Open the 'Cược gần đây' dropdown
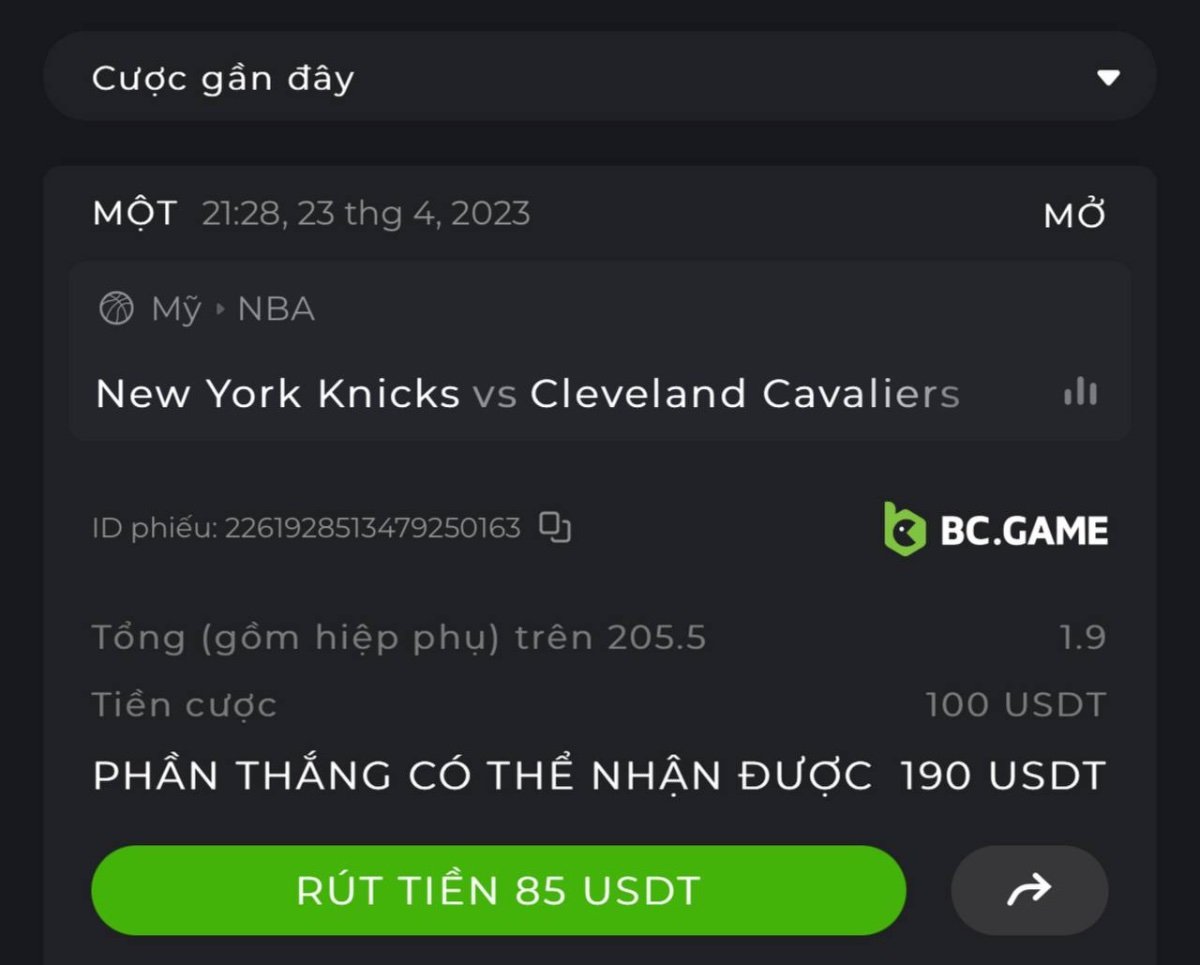 click(x=600, y=77)
